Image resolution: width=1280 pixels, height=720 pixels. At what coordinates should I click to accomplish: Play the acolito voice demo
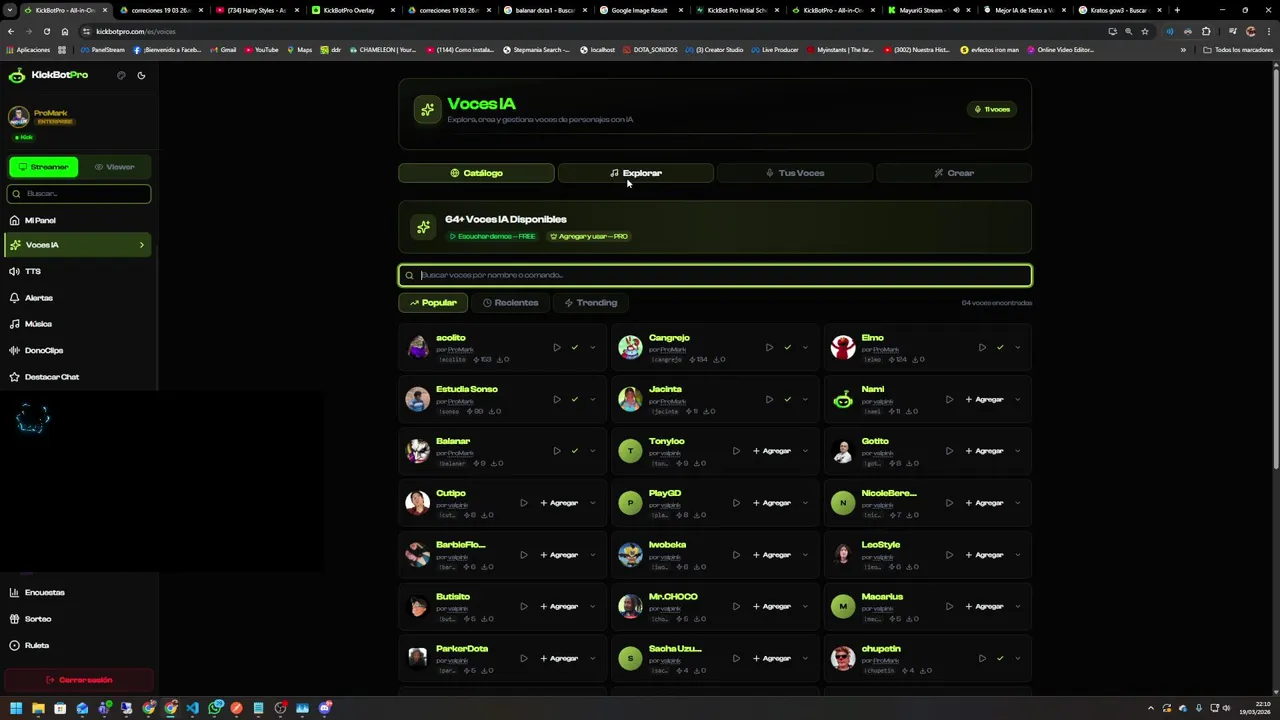[557, 347]
